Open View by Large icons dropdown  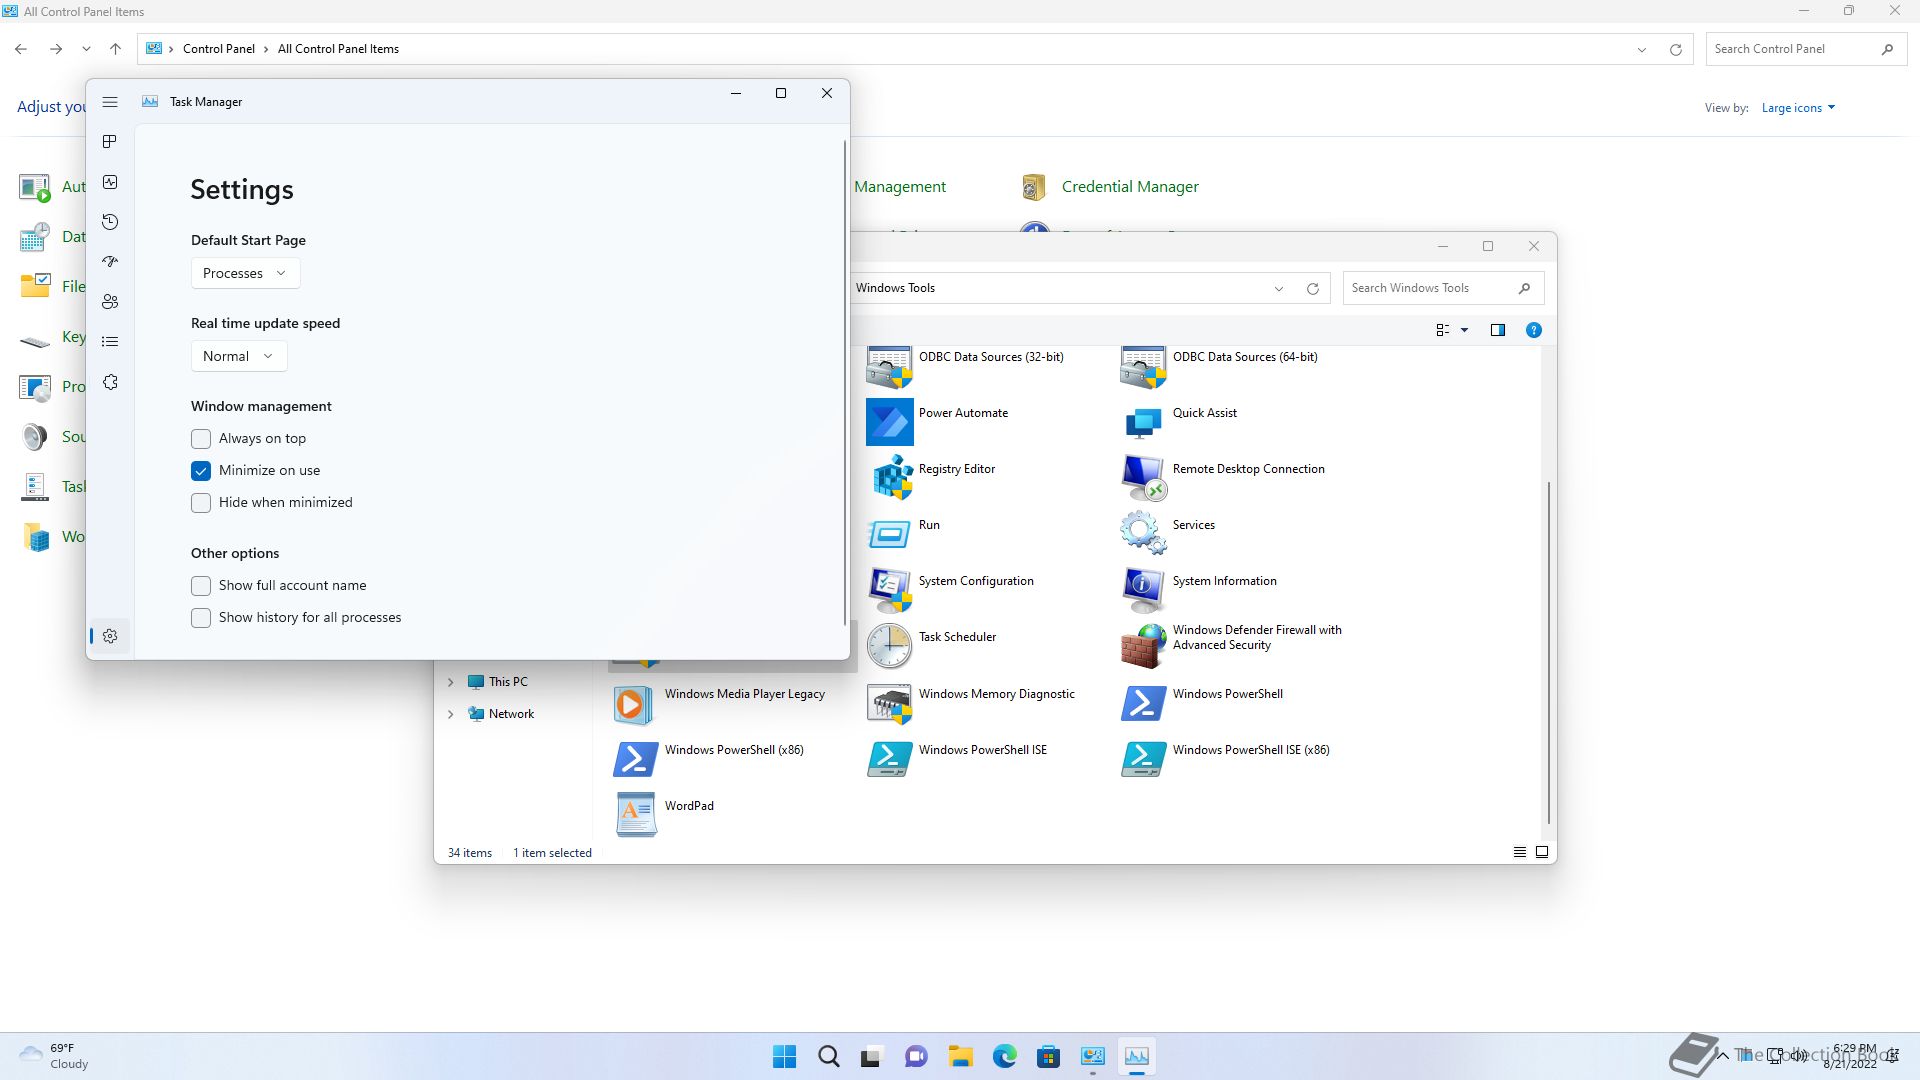coord(1798,108)
